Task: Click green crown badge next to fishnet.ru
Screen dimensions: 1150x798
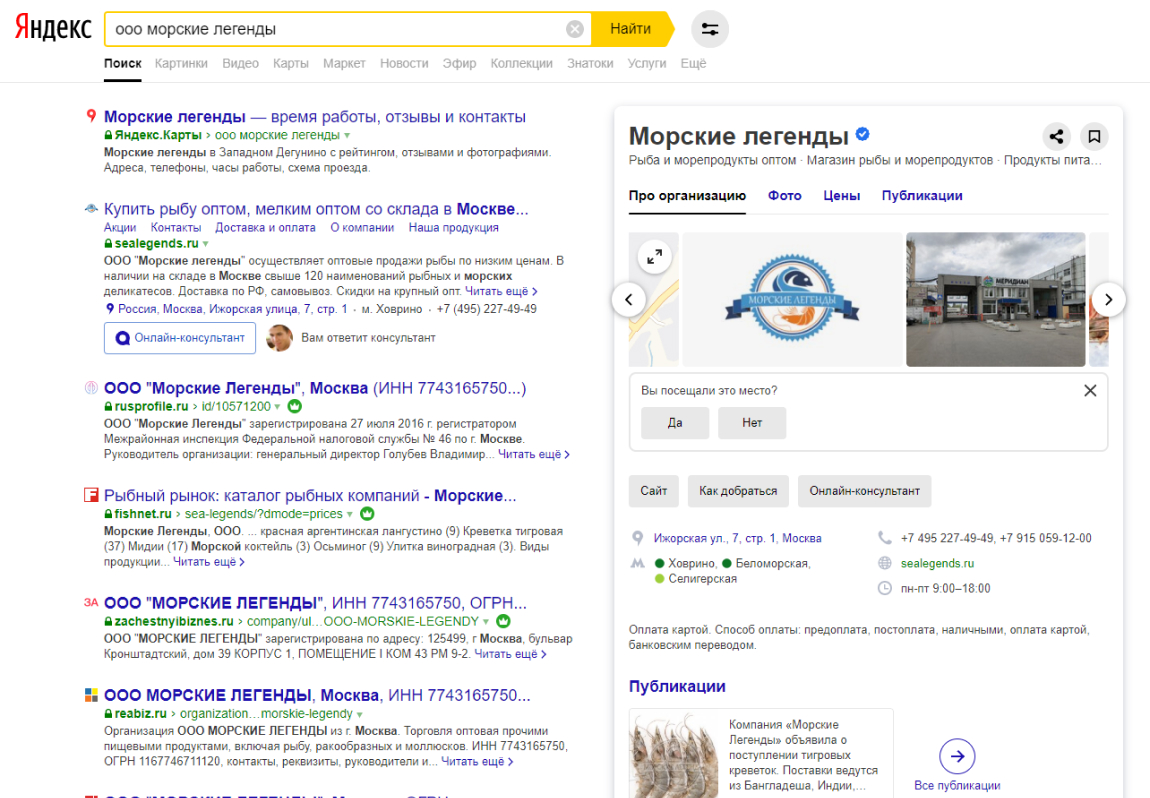Action: 367,514
